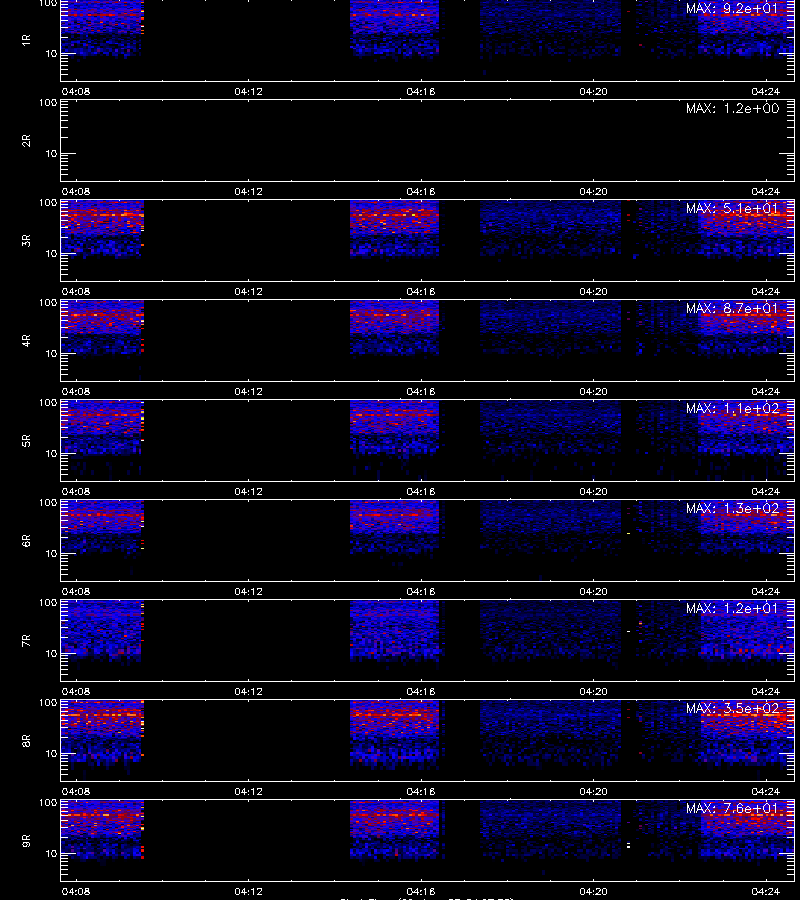Image resolution: width=800 pixels, height=900 pixels.
Task: Select the MAX: 3.5e+02 readout
Action: point(732,708)
